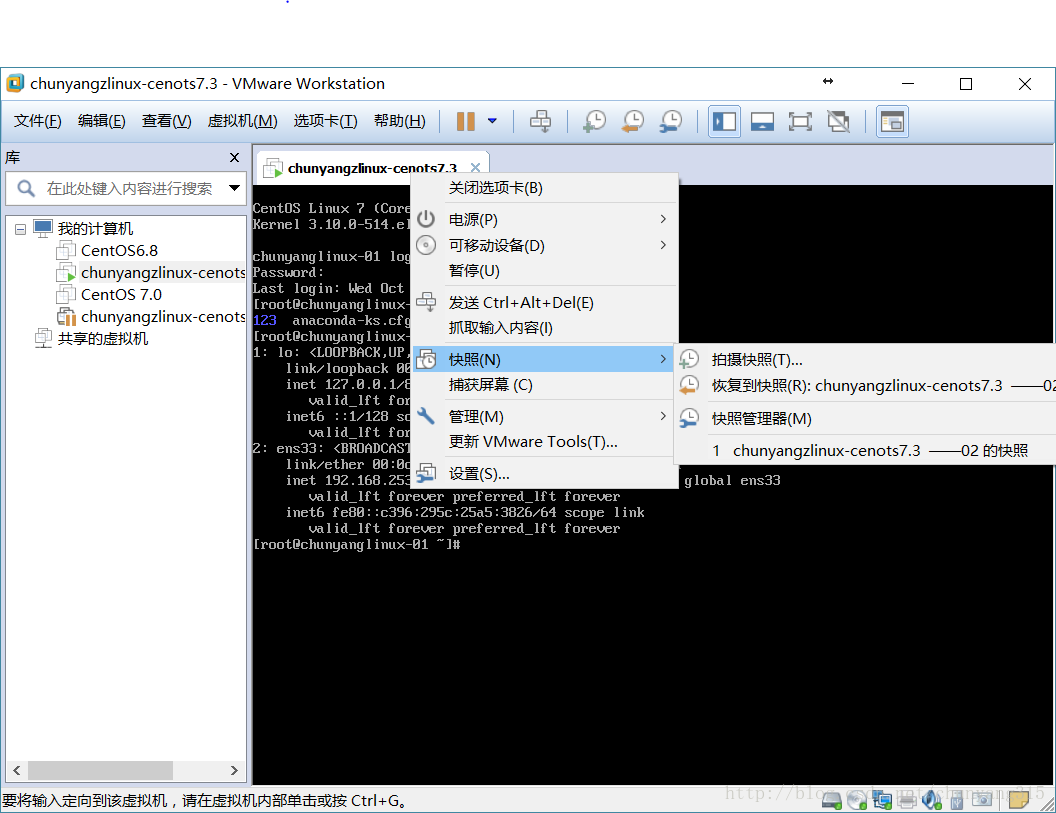Select the paused chunyangzlinux-cenots VM in library

(x=163, y=317)
